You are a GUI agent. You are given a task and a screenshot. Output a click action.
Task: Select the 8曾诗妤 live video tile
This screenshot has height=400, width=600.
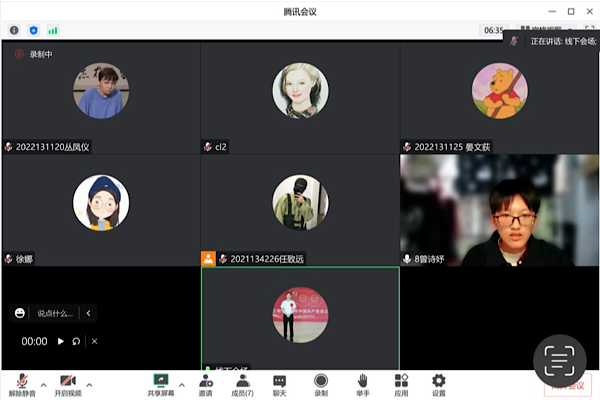click(499, 209)
